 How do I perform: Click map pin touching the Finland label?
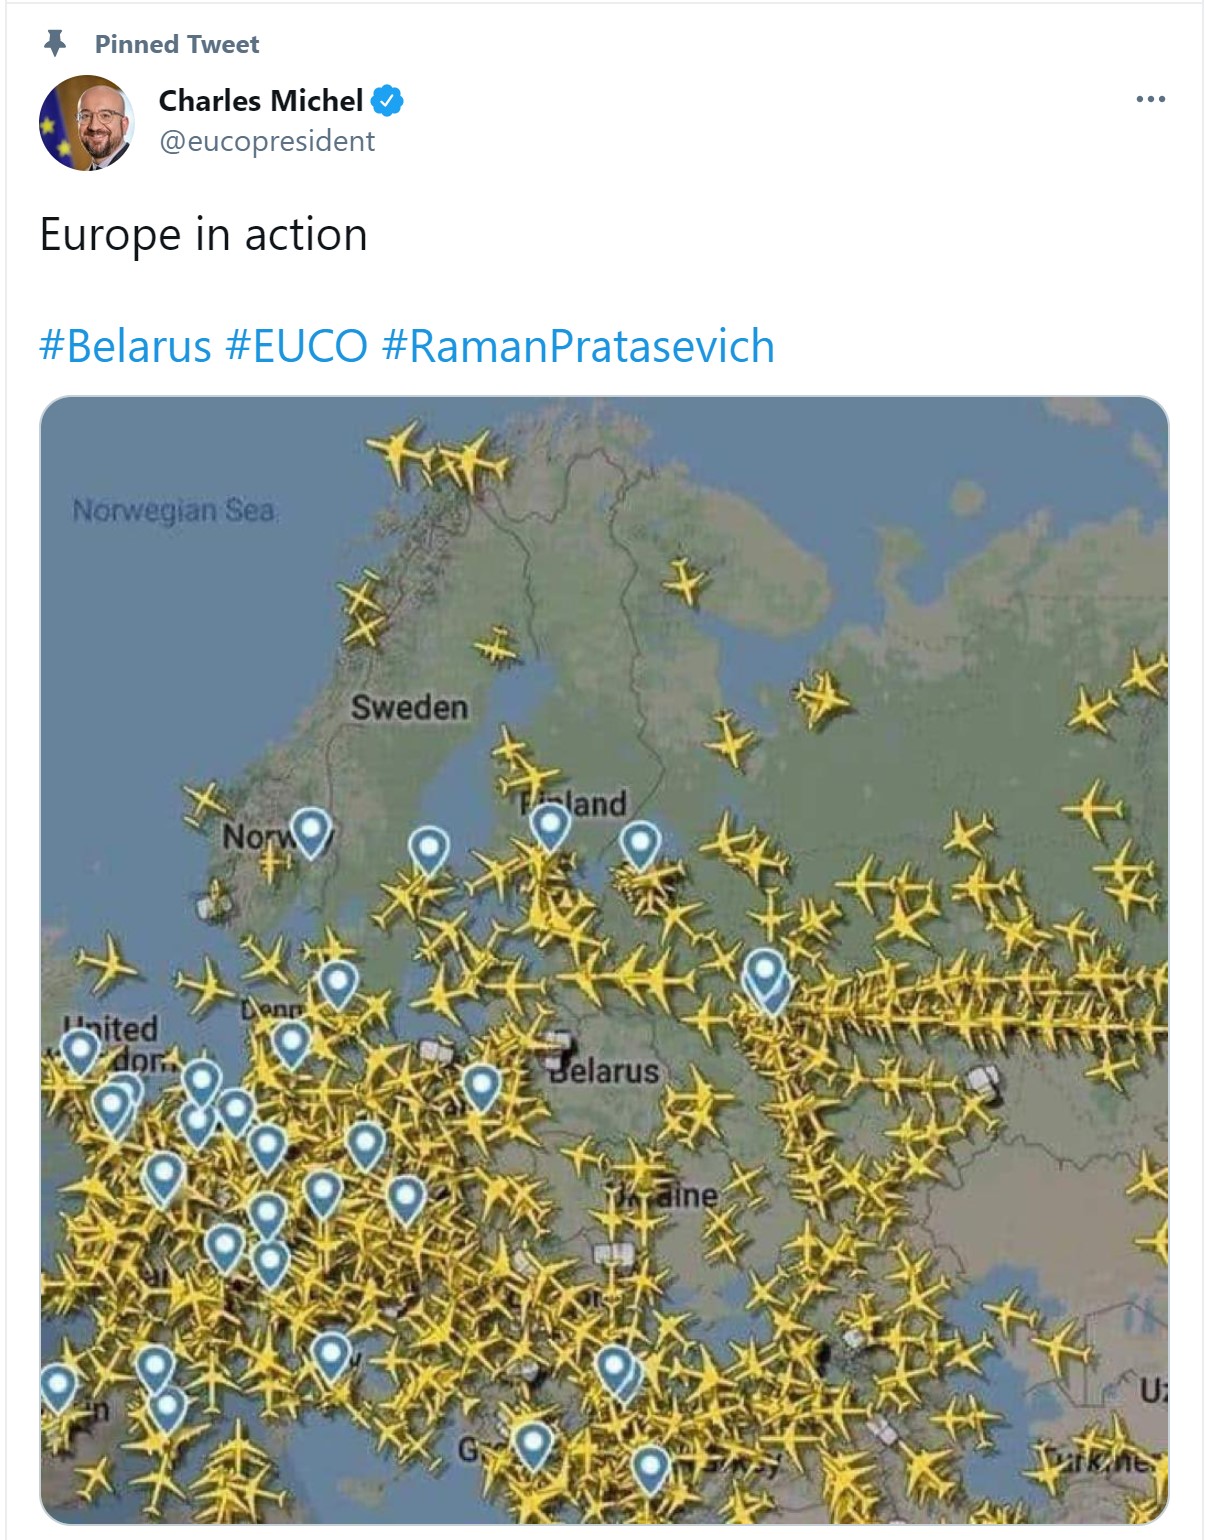550,827
